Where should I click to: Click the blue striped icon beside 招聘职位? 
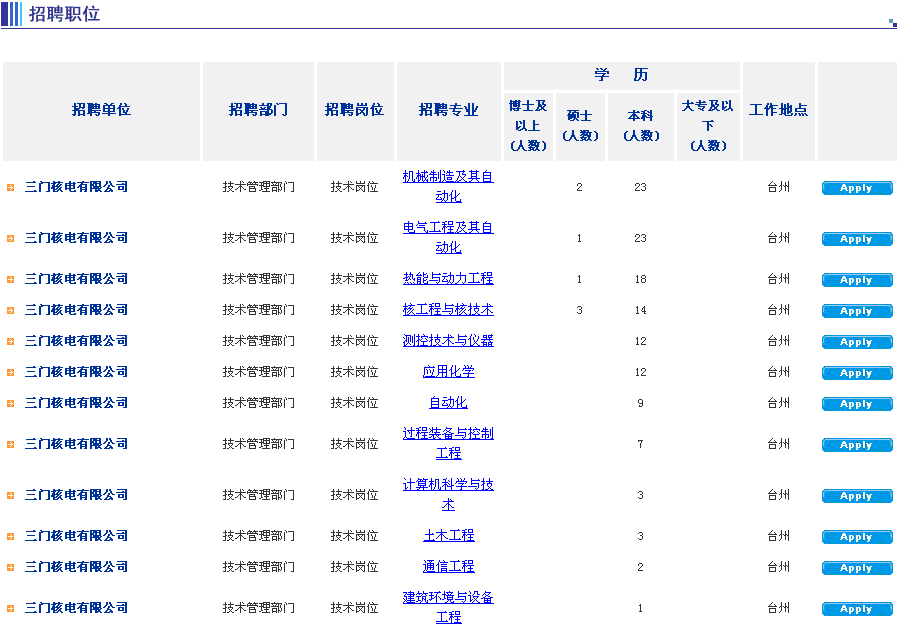[12, 14]
